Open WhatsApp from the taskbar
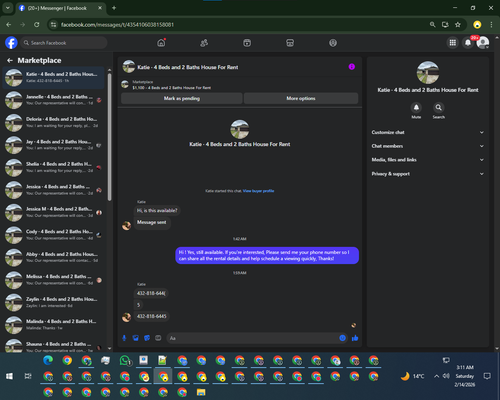 pyautogui.click(x=125, y=360)
